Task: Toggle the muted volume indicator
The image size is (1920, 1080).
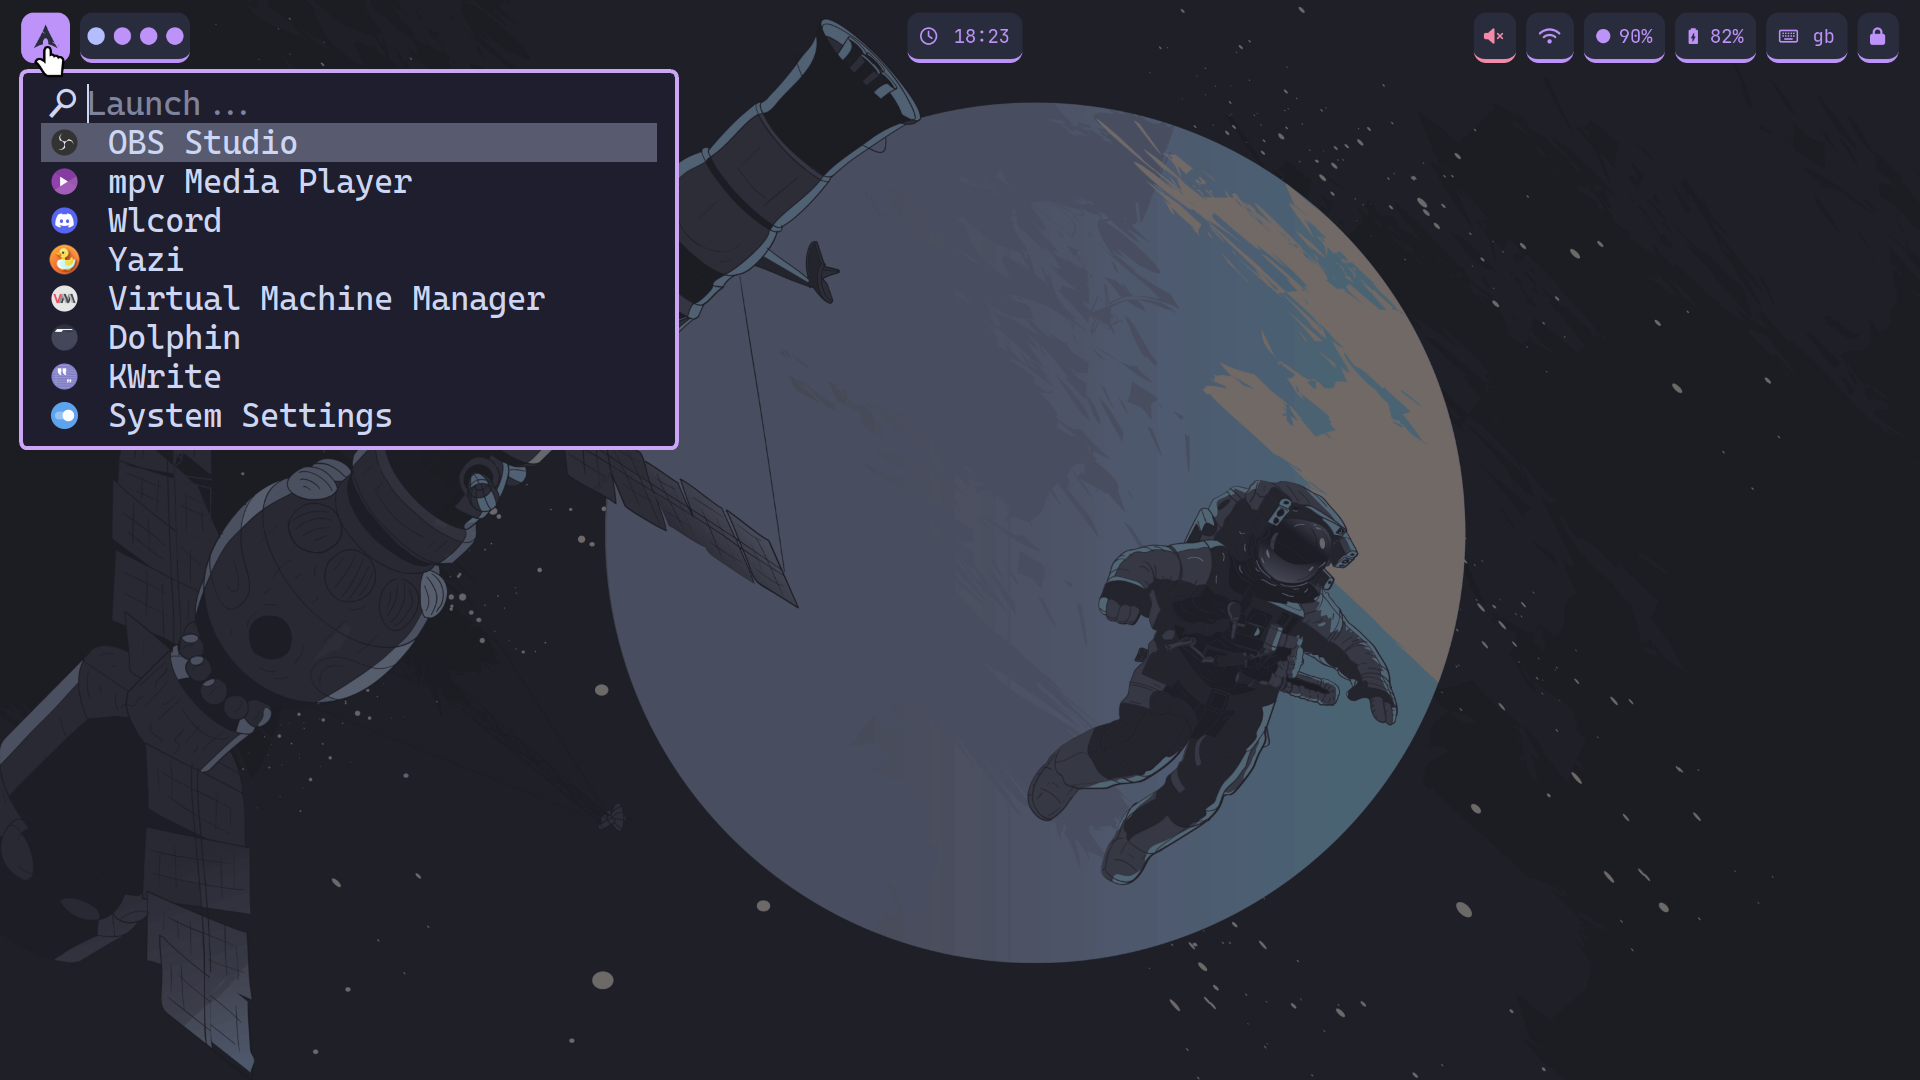Action: click(x=1494, y=37)
